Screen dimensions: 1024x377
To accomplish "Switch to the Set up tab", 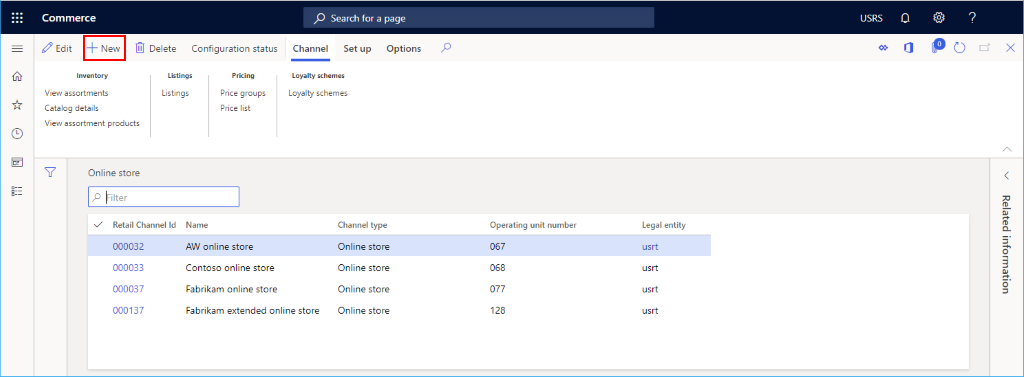I will click(x=357, y=48).
